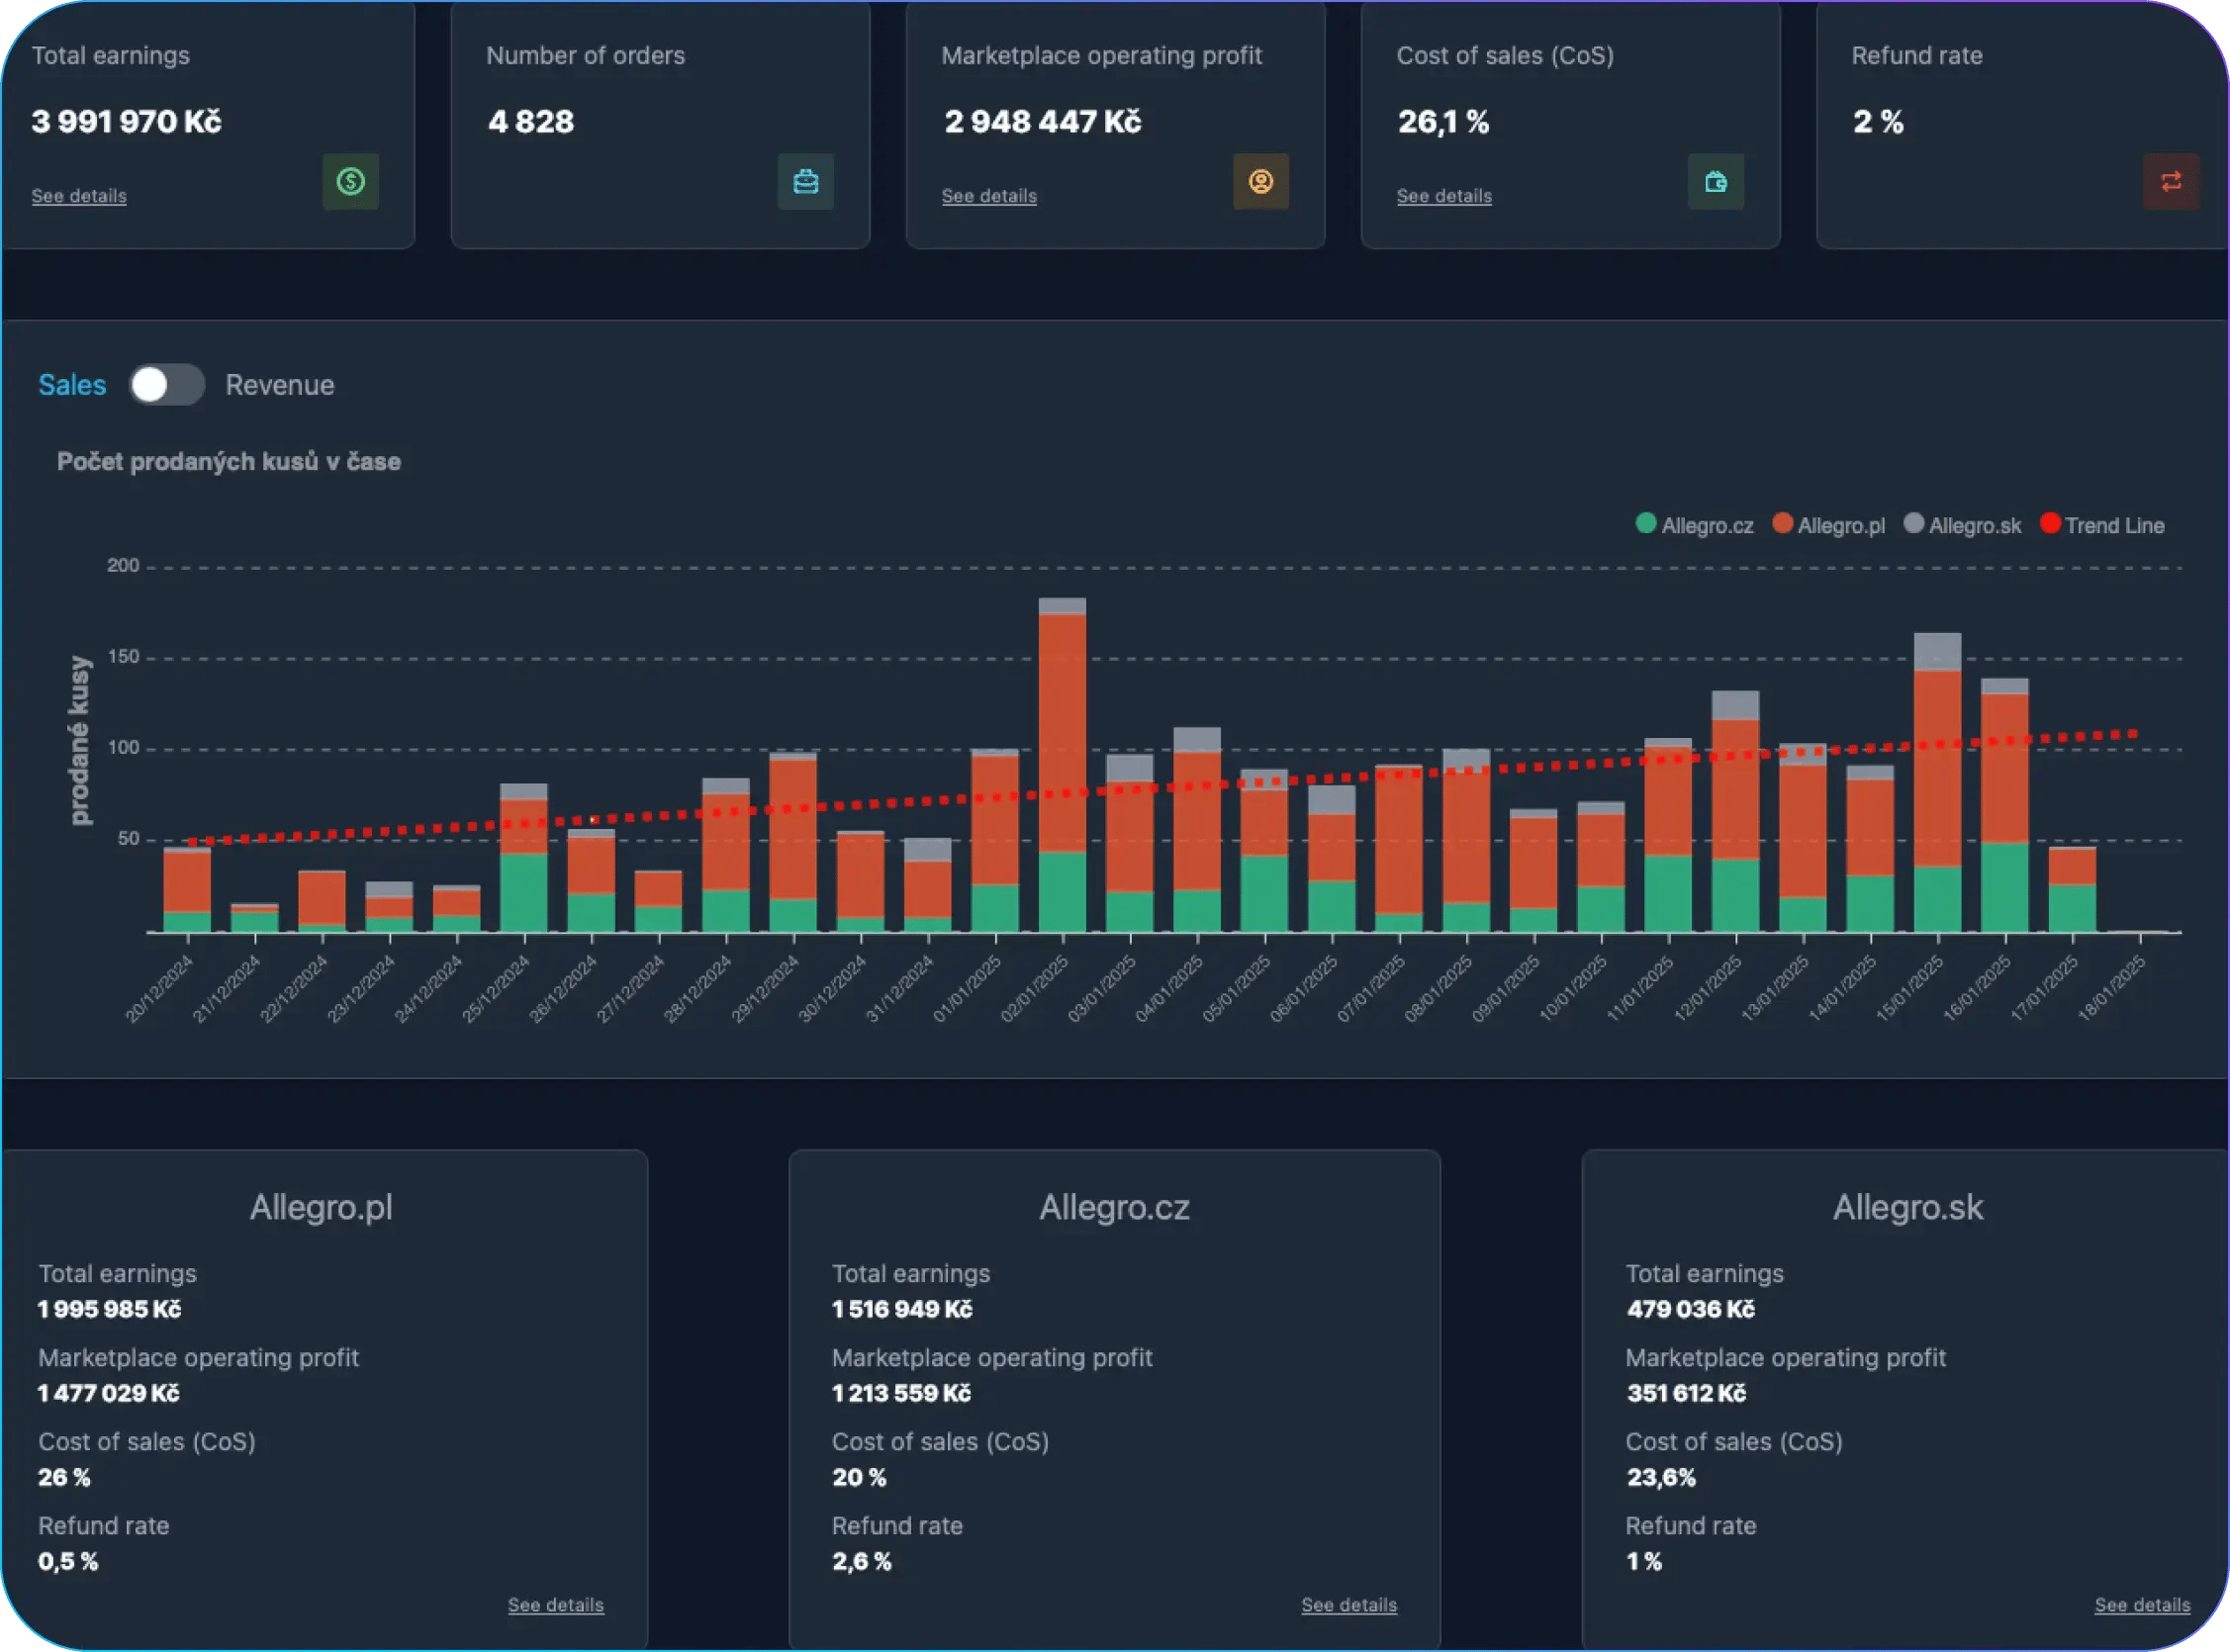This screenshot has width=2230, height=1652.
Task: Open See details in Allegro.cz card
Action: tap(1349, 1605)
